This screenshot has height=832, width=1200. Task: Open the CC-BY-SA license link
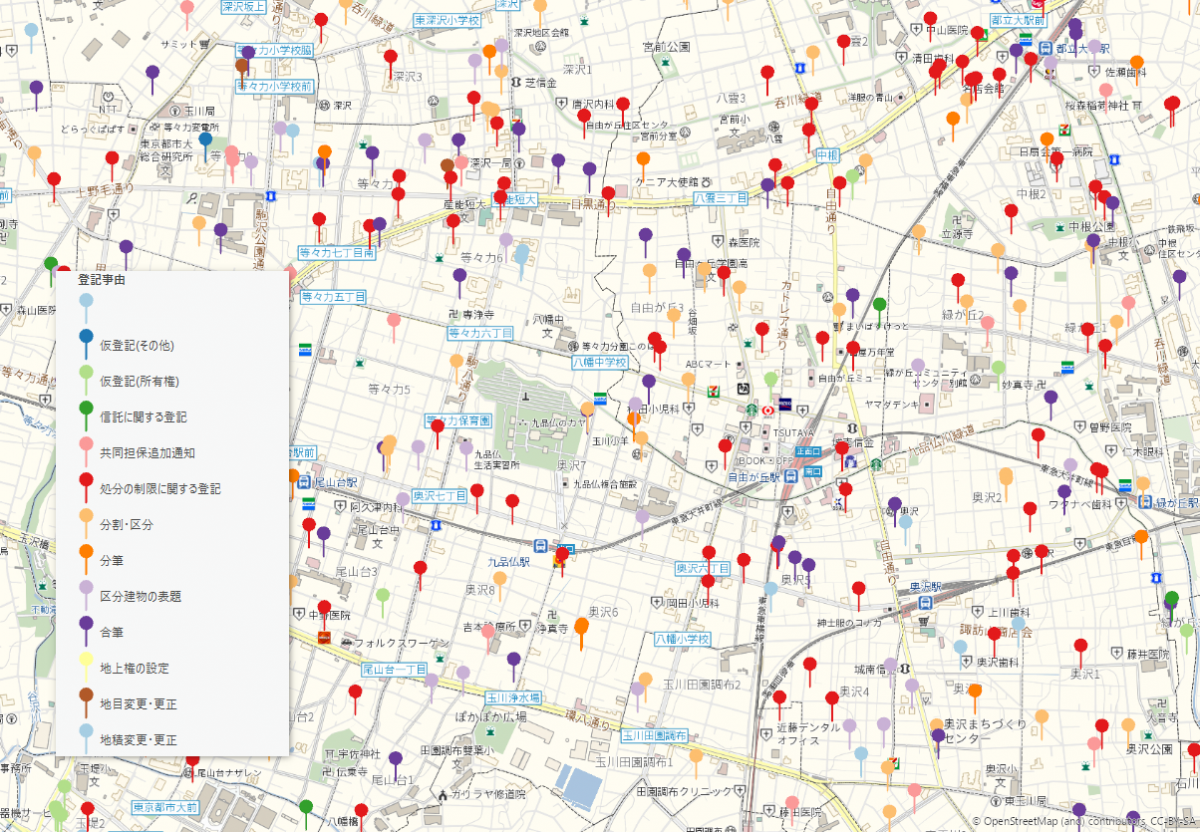point(1168,821)
